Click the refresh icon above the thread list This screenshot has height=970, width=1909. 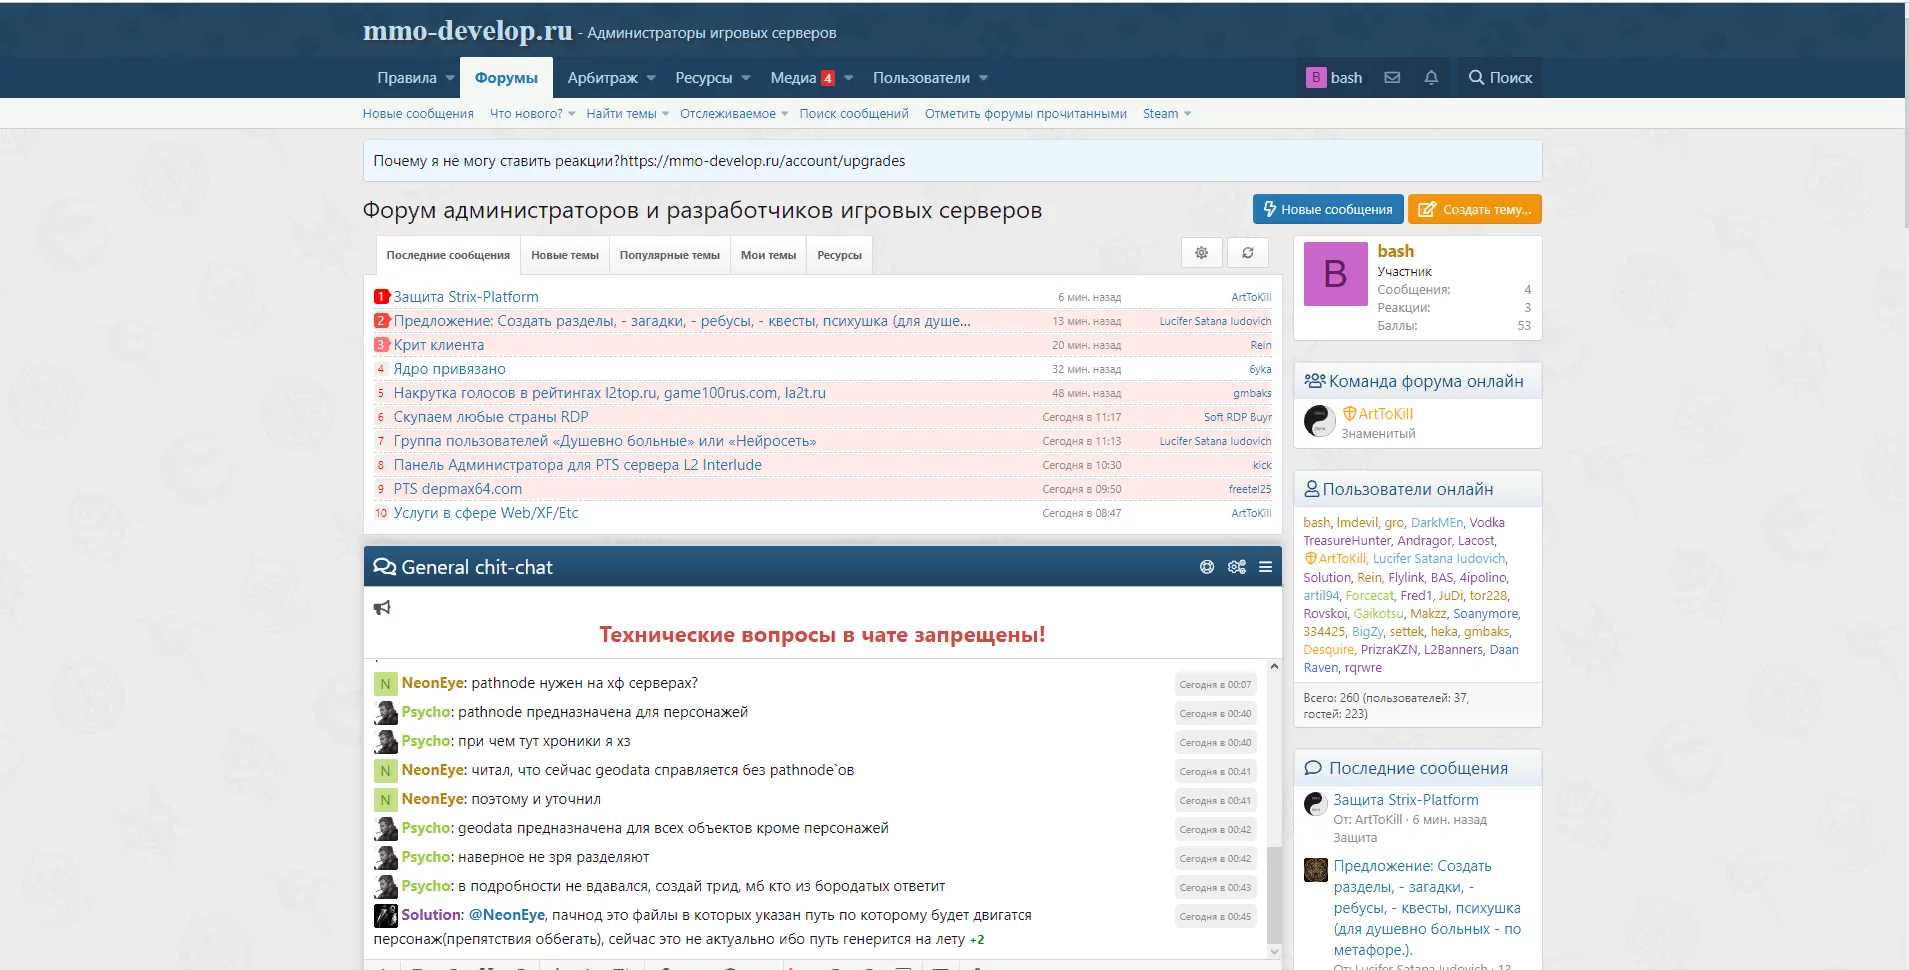[1248, 253]
